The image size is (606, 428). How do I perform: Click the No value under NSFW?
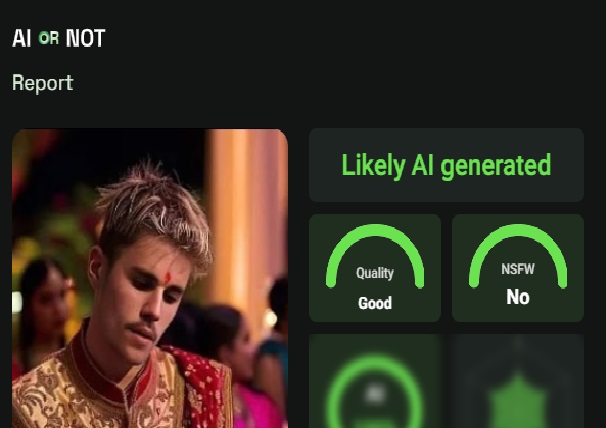click(518, 297)
